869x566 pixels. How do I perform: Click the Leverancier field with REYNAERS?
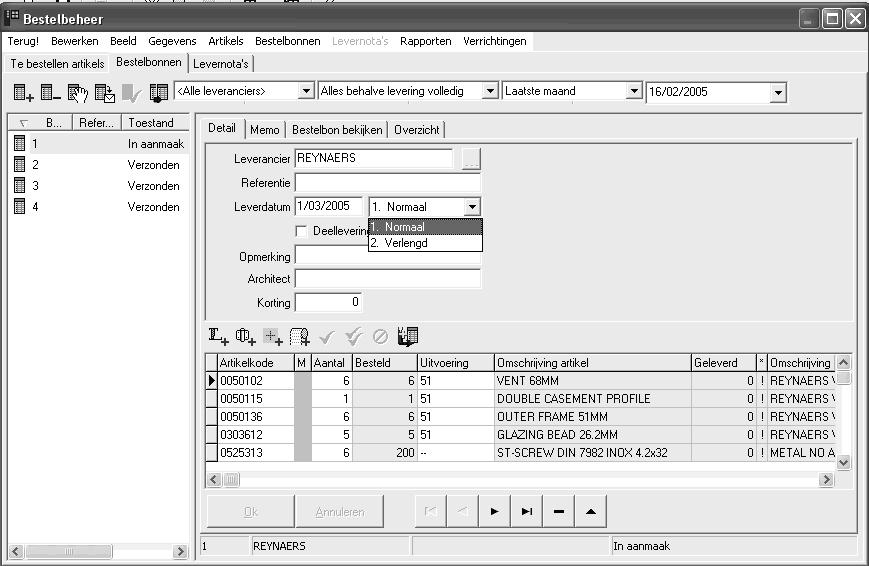point(374,159)
